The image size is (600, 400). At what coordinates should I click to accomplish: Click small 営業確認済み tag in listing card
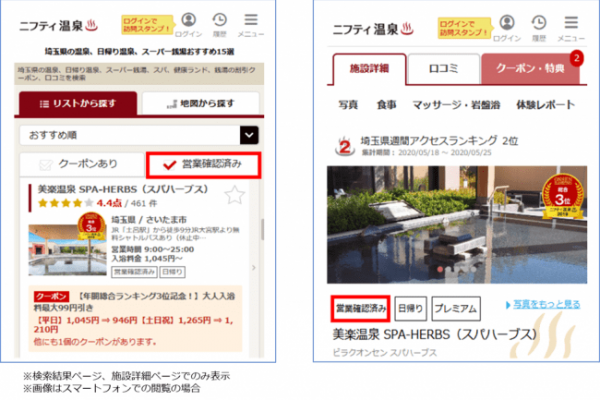point(134,272)
